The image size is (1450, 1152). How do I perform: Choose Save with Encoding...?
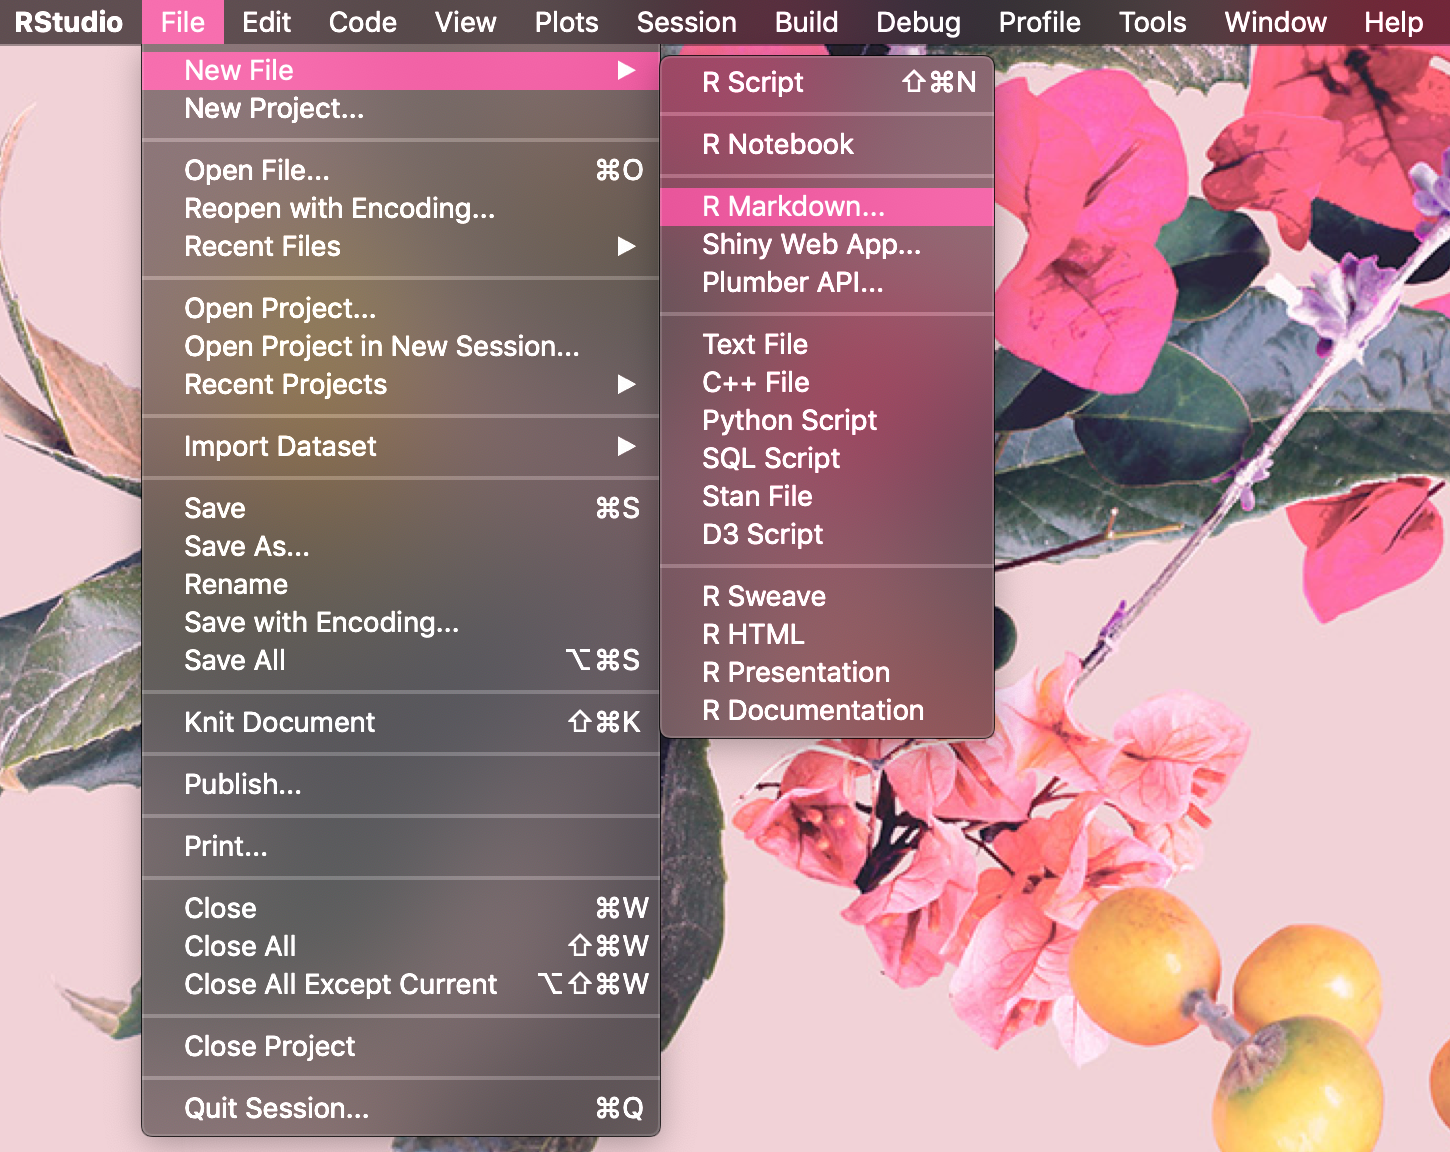pos(401,622)
